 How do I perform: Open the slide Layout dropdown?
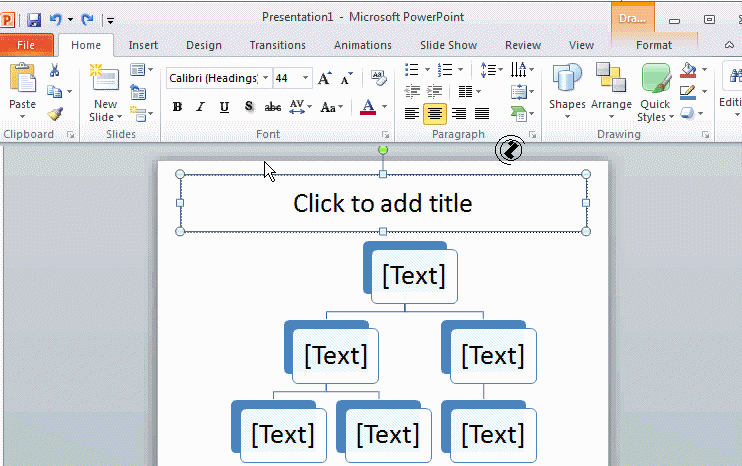[141, 70]
